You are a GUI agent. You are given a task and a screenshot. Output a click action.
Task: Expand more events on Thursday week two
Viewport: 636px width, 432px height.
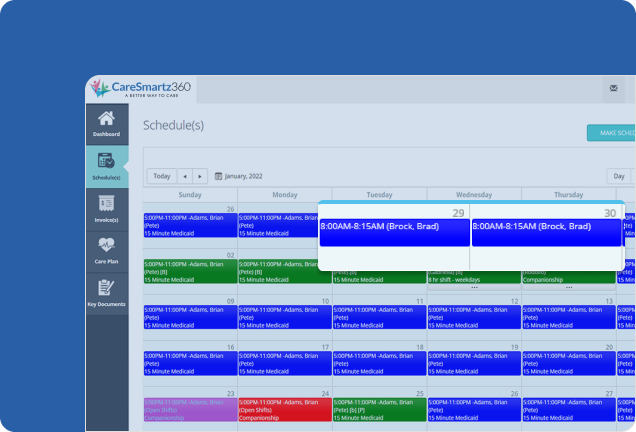pos(569,287)
